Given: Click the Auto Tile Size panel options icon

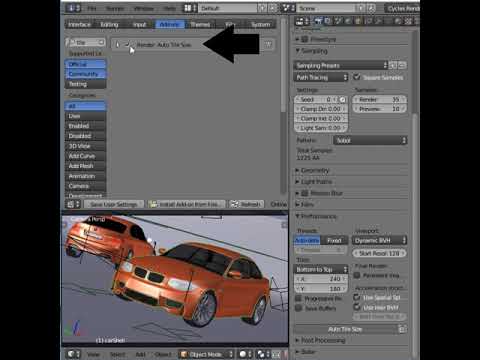Looking at the screenshot, I should [x=403, y=329].
